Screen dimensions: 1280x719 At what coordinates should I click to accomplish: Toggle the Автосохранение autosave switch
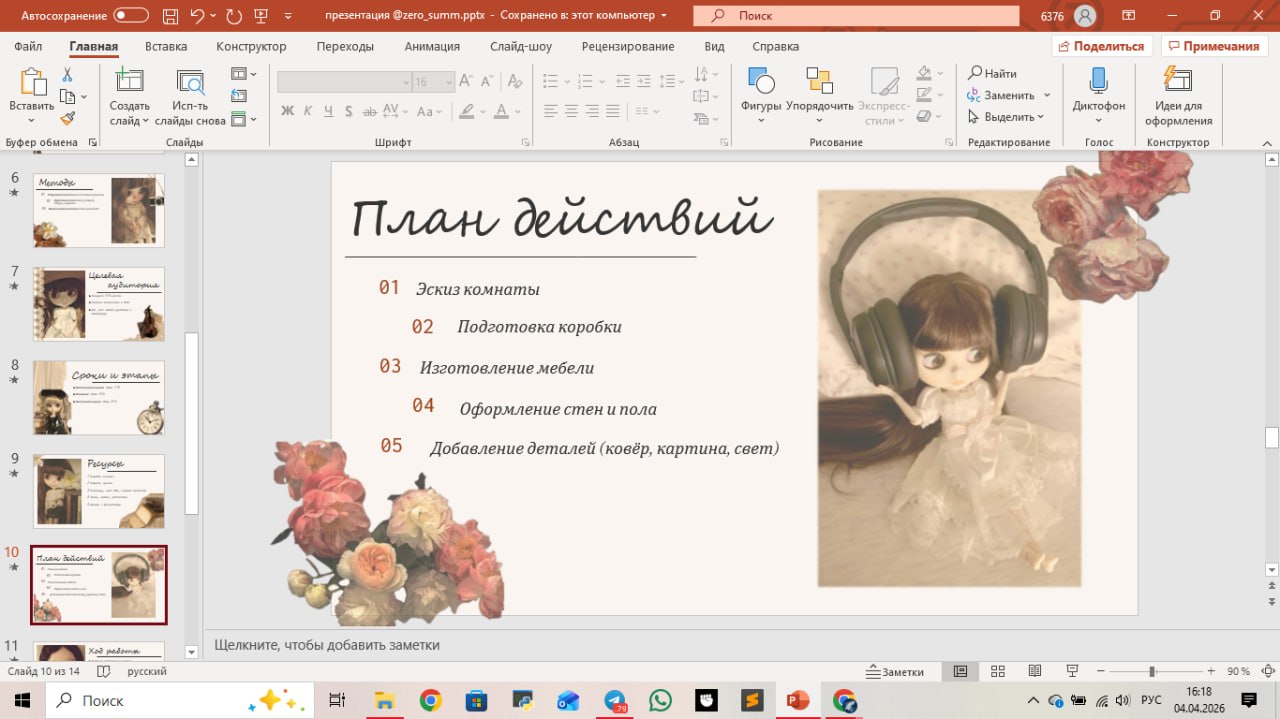(x=131, y=15)
